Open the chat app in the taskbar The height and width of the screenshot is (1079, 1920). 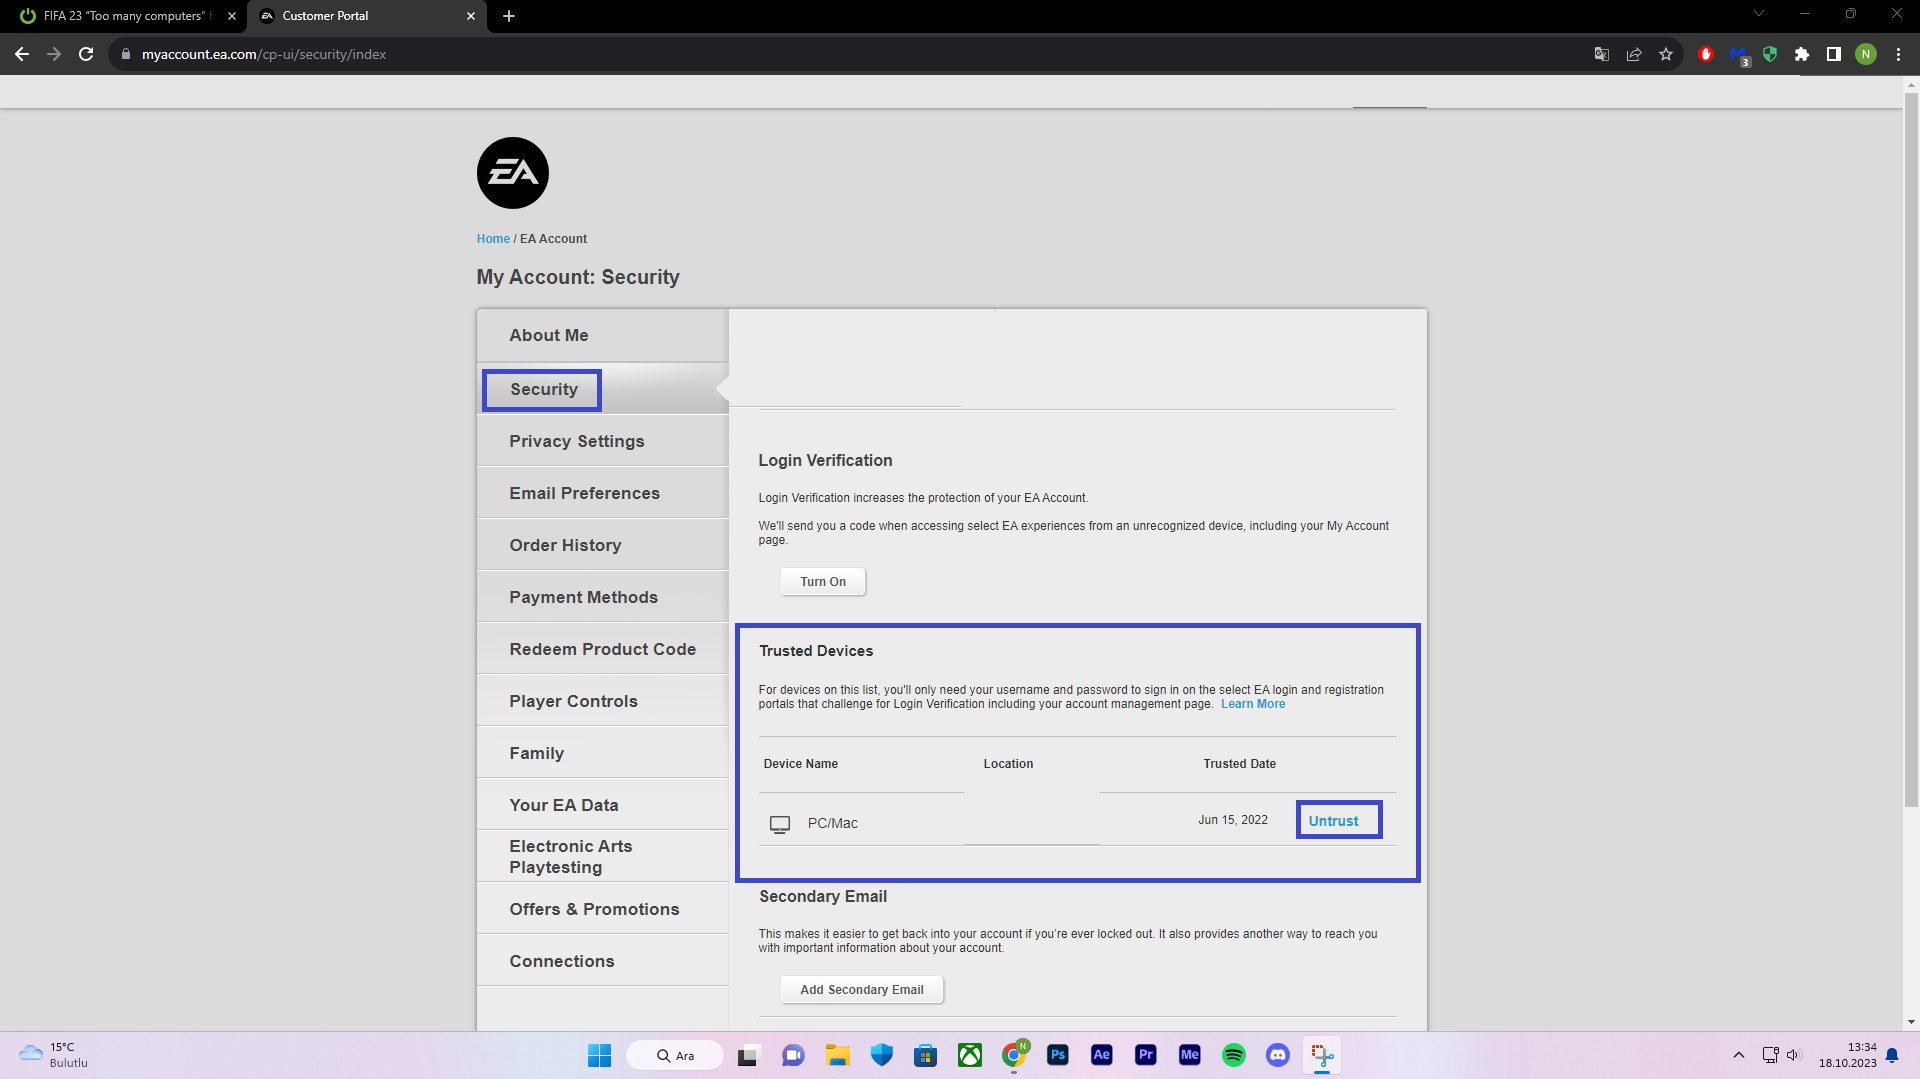tap(793, 1055)
